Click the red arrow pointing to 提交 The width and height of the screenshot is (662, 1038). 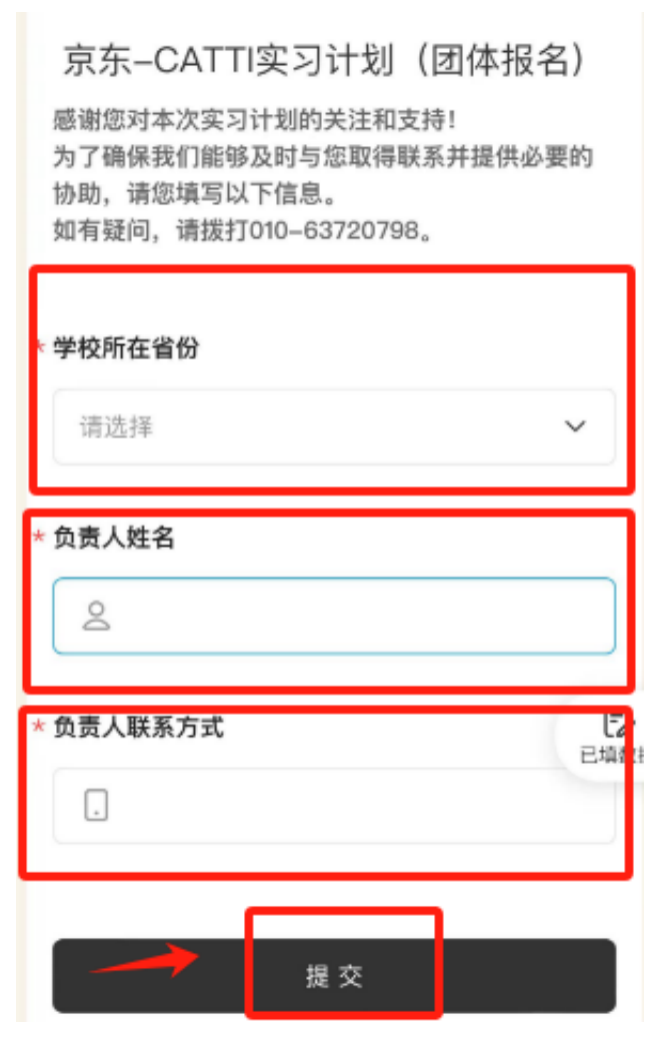pos(144,960)
